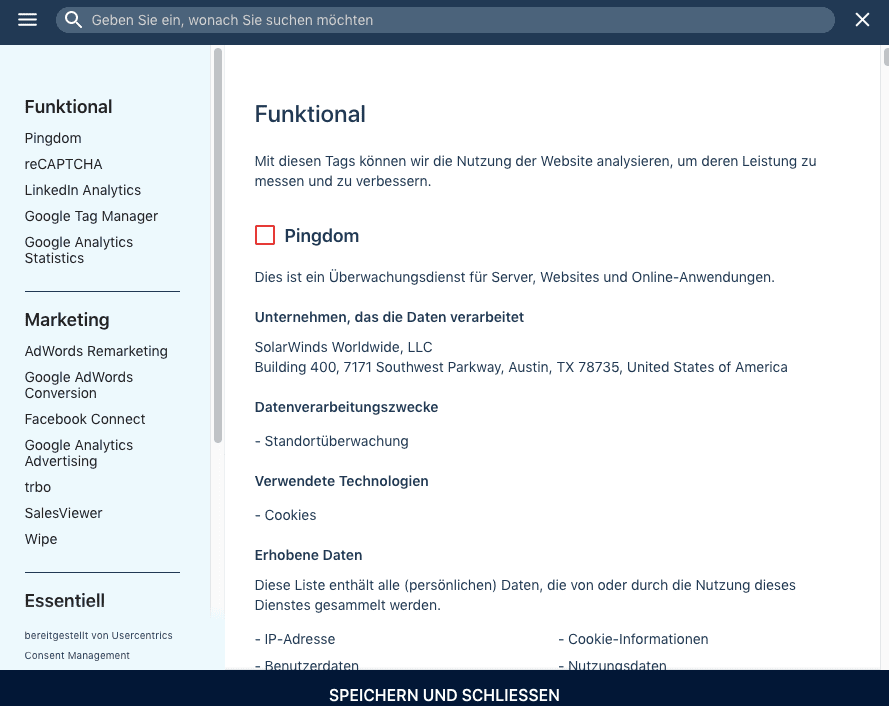Screen dimensions: 889x706
Task: Click the SolarWinds Worldwide, LLC text
Action: point(343,347)
